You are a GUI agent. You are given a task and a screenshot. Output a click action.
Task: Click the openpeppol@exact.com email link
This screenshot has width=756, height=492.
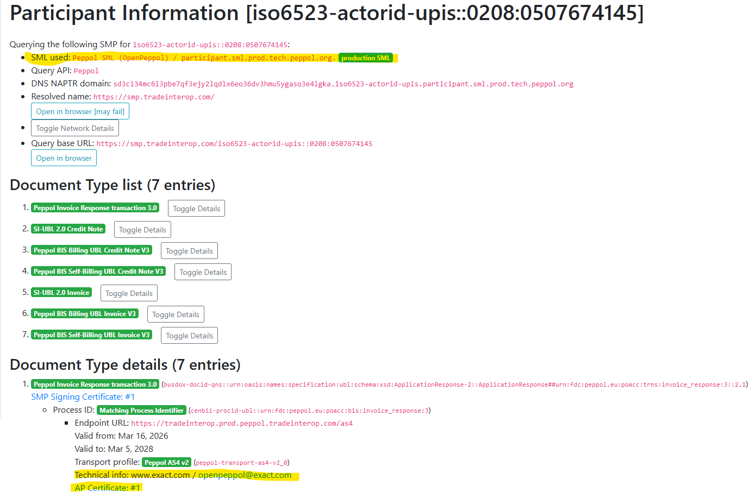[245, 475]
